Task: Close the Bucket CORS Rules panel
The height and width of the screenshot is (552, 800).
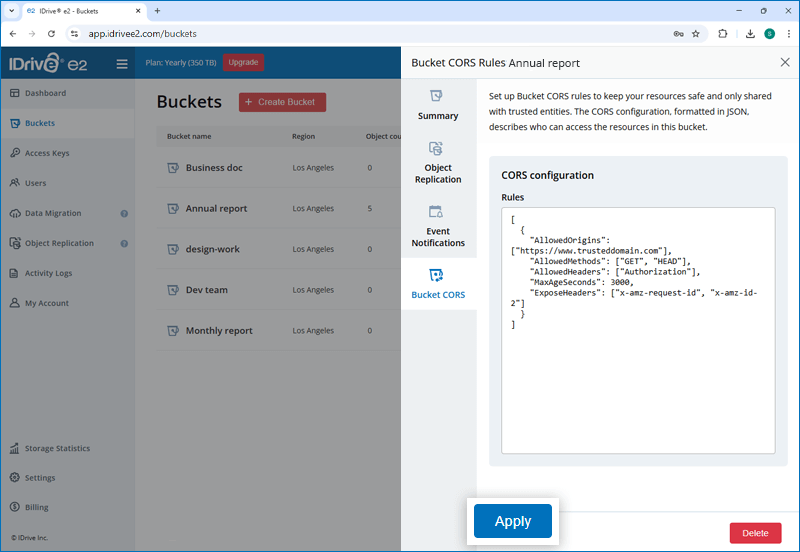Action: click(x=784, y=62)
